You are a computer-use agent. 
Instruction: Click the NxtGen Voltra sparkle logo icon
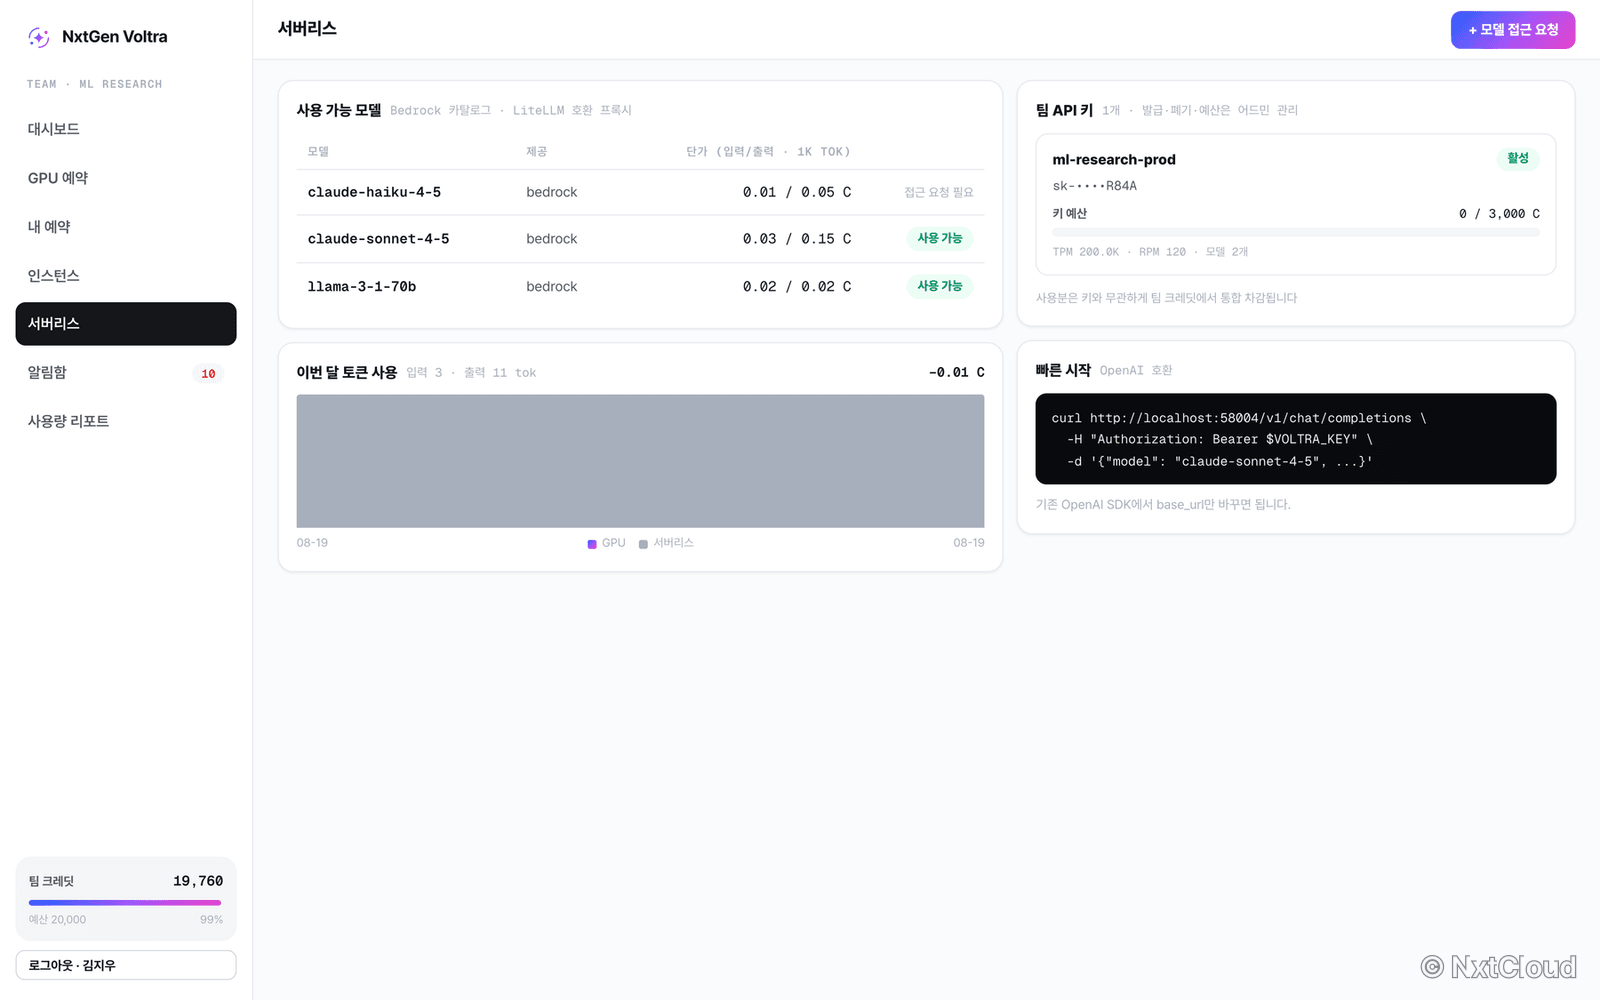pyautogui.click(x=39, y=37)
